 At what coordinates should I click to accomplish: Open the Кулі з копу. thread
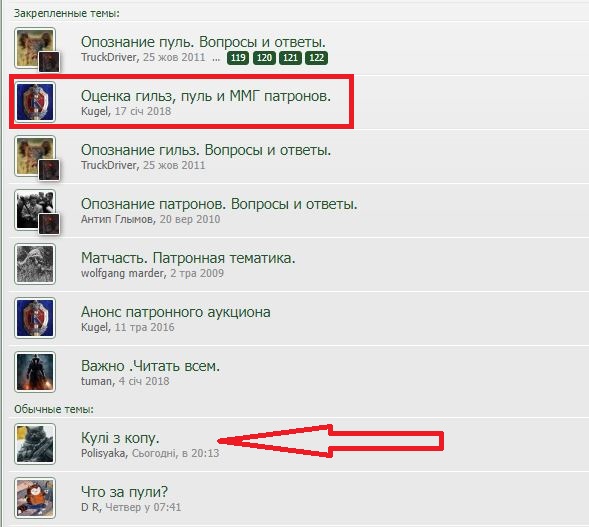(120, 438)
